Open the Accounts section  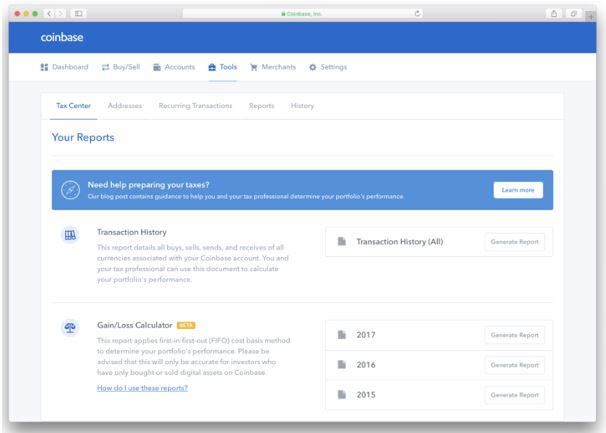[x=174, y=67]
